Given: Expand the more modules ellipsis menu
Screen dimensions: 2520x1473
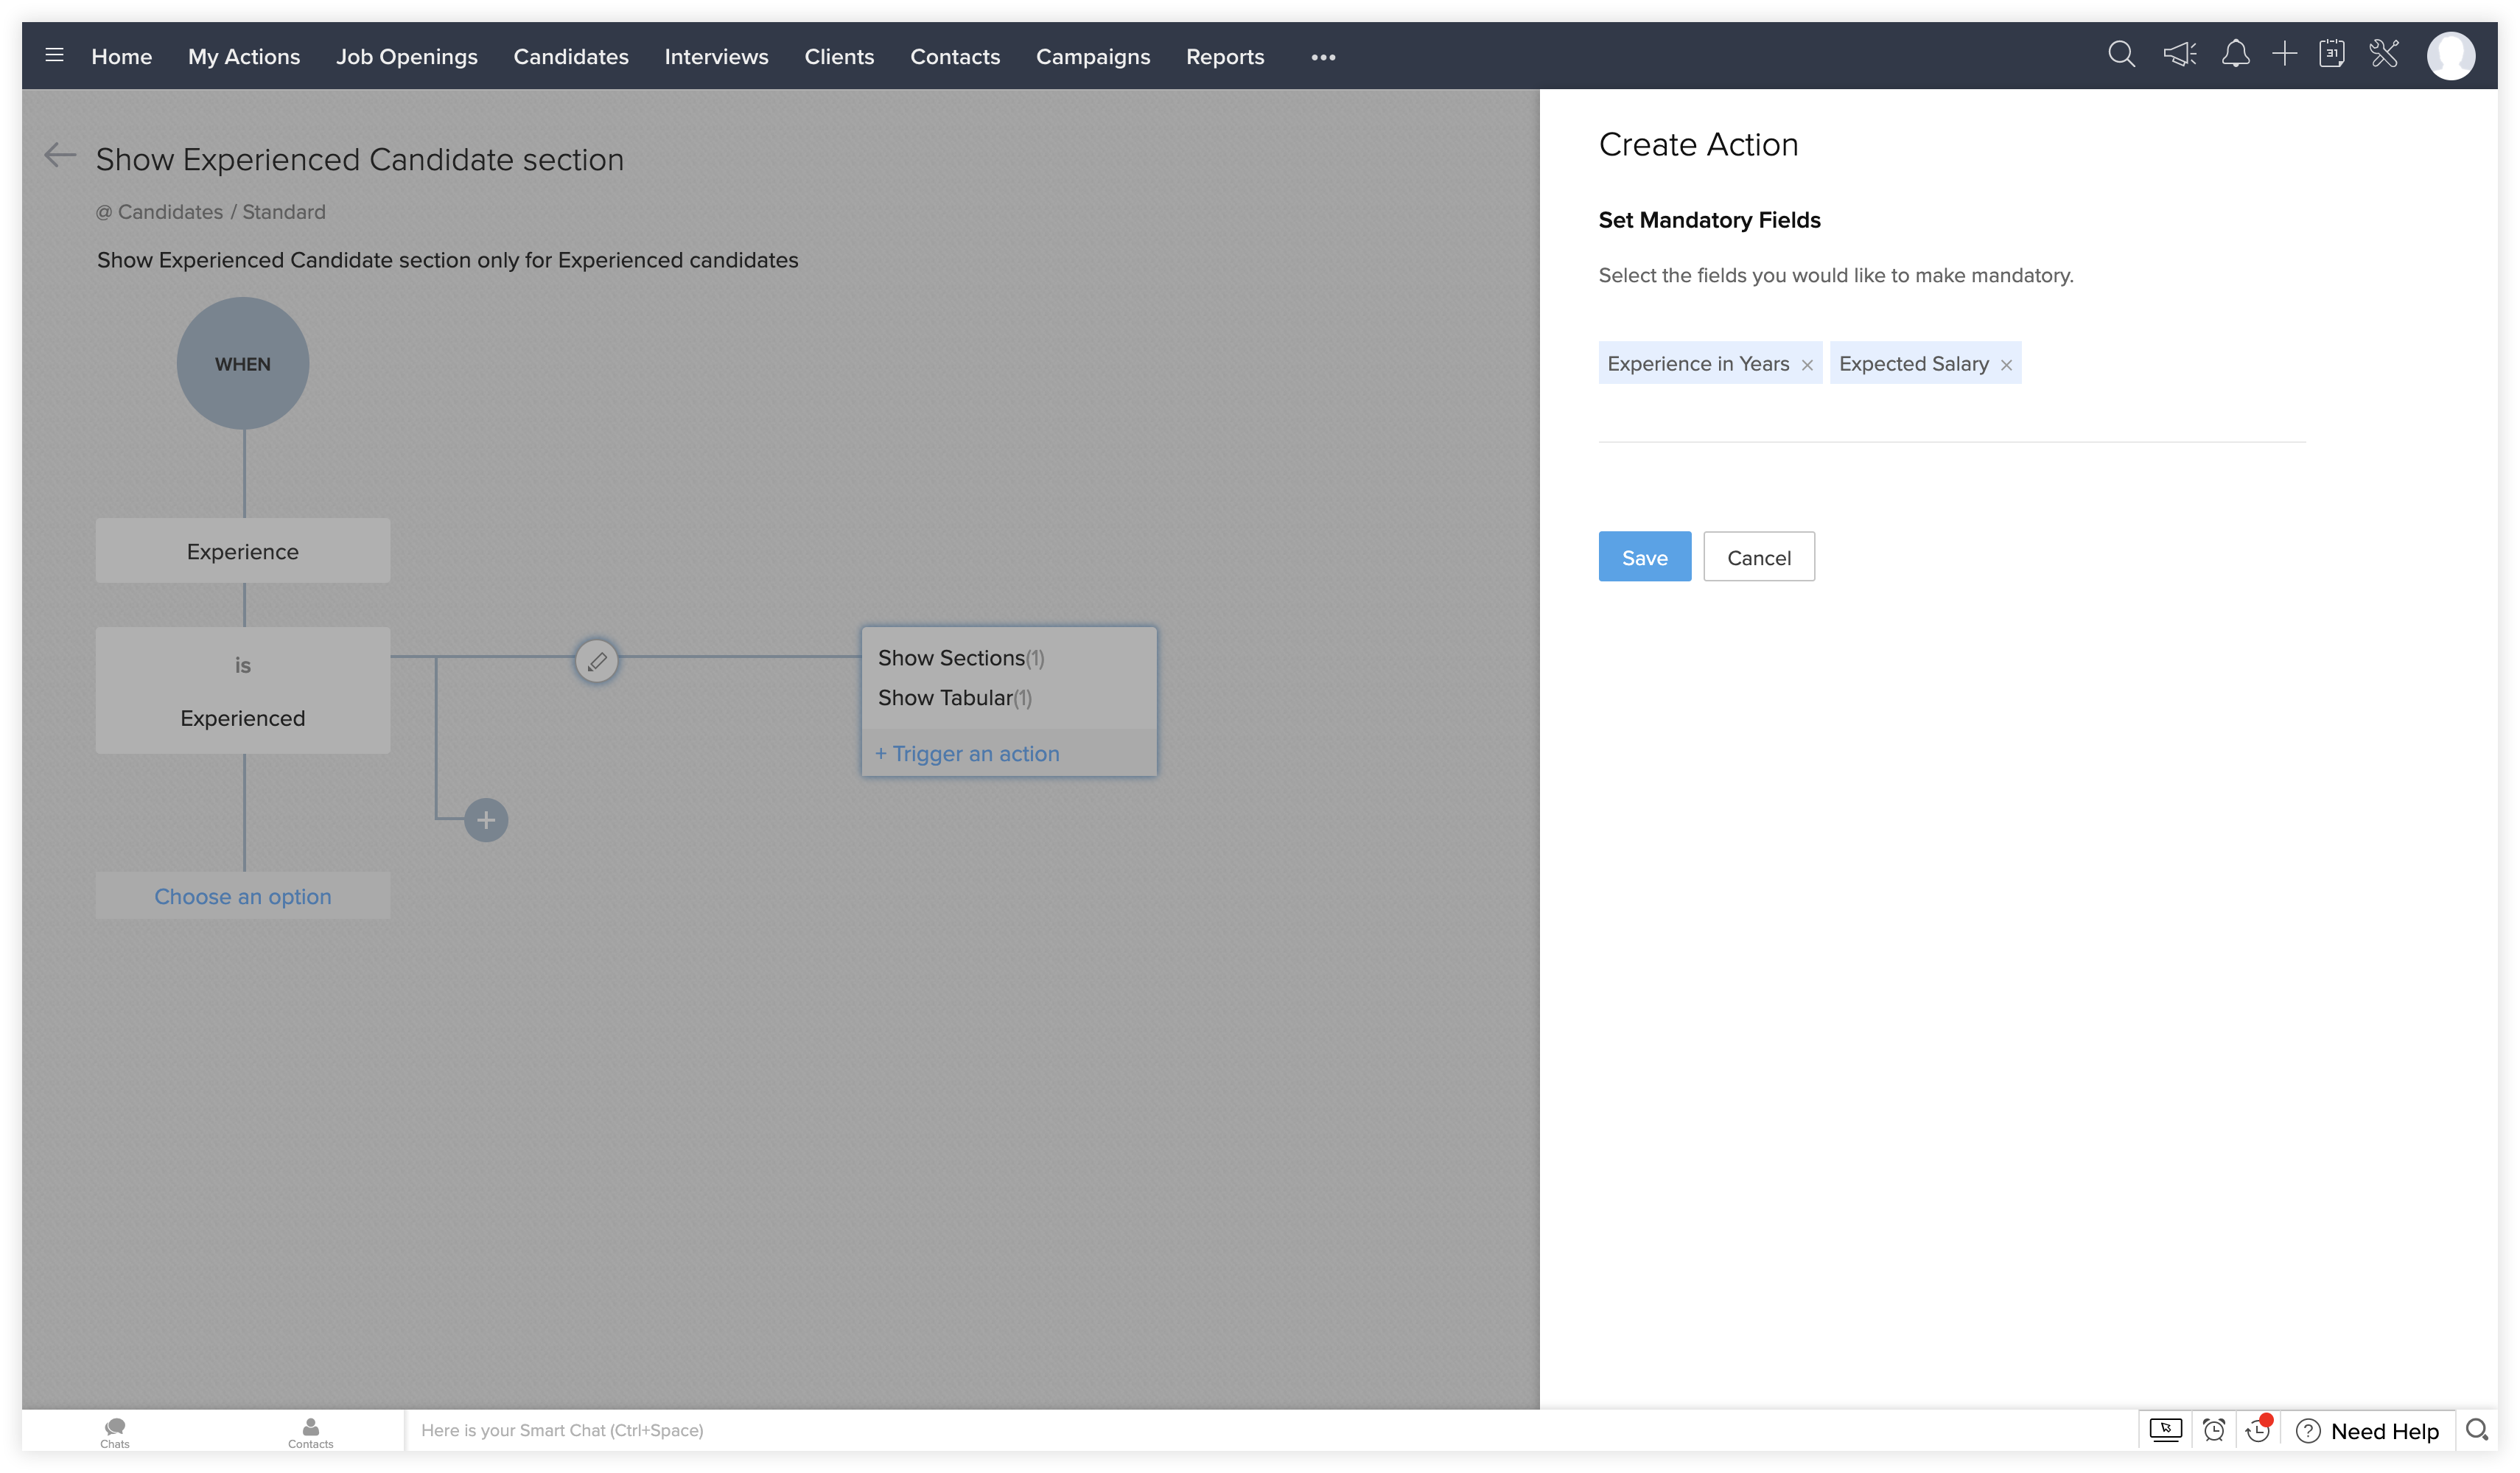Looking at the screenshot, I should point(1323,57).
